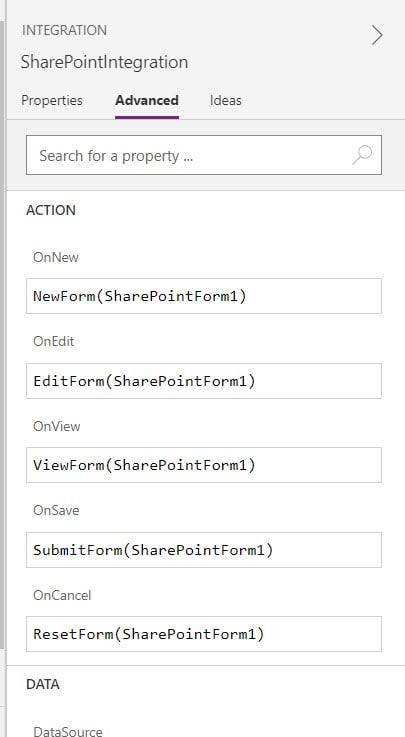Click the OnView property label
Image resolution: width=405 pixels, height=737 pixels.
click(56, 426)
